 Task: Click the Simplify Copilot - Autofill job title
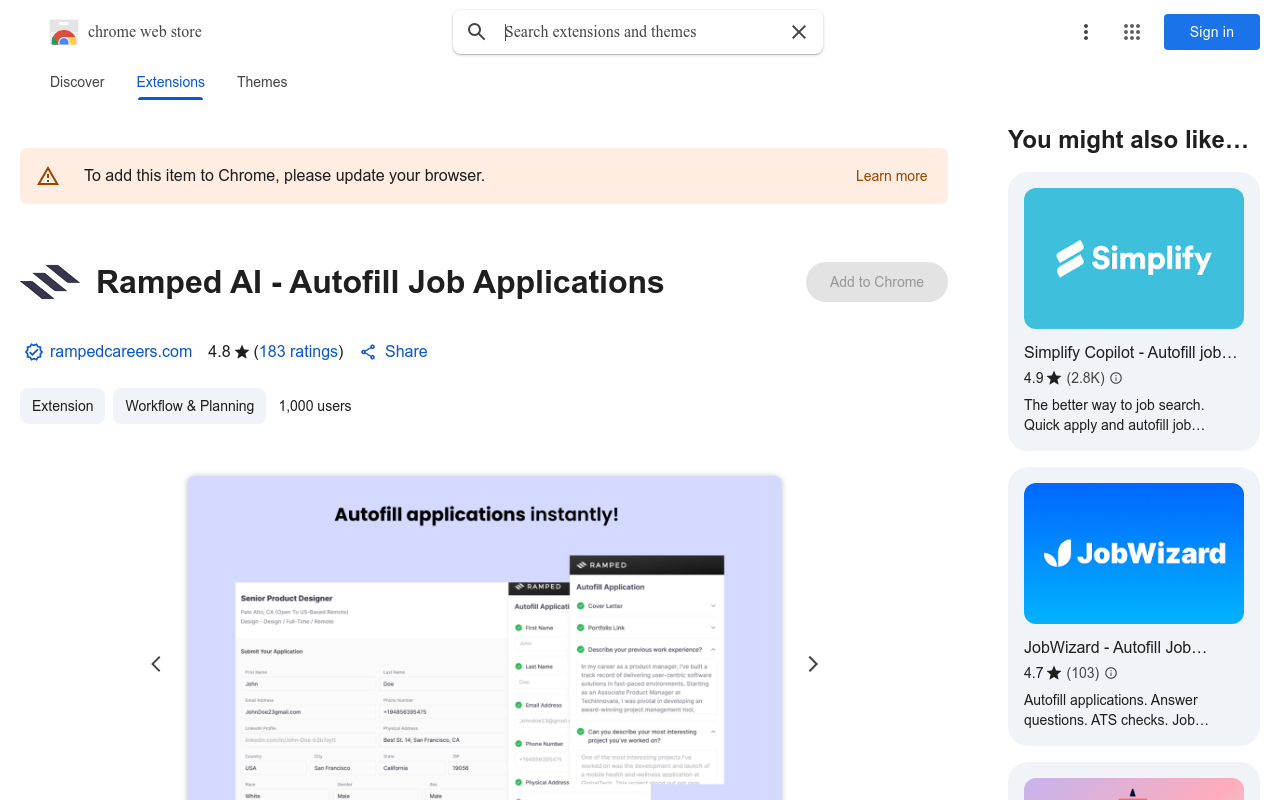1131,352
